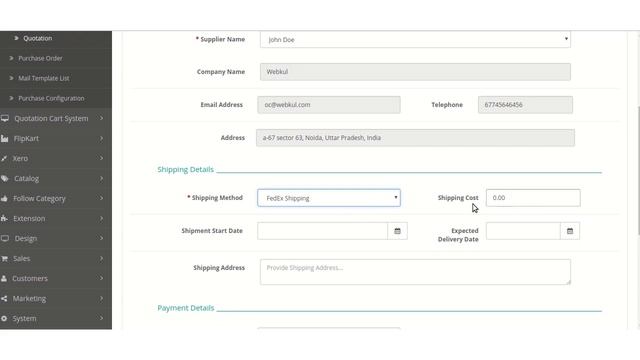Click the FlipKart chart icon
Viewport: 640px width, 360px height.
[x=4, y=139]
